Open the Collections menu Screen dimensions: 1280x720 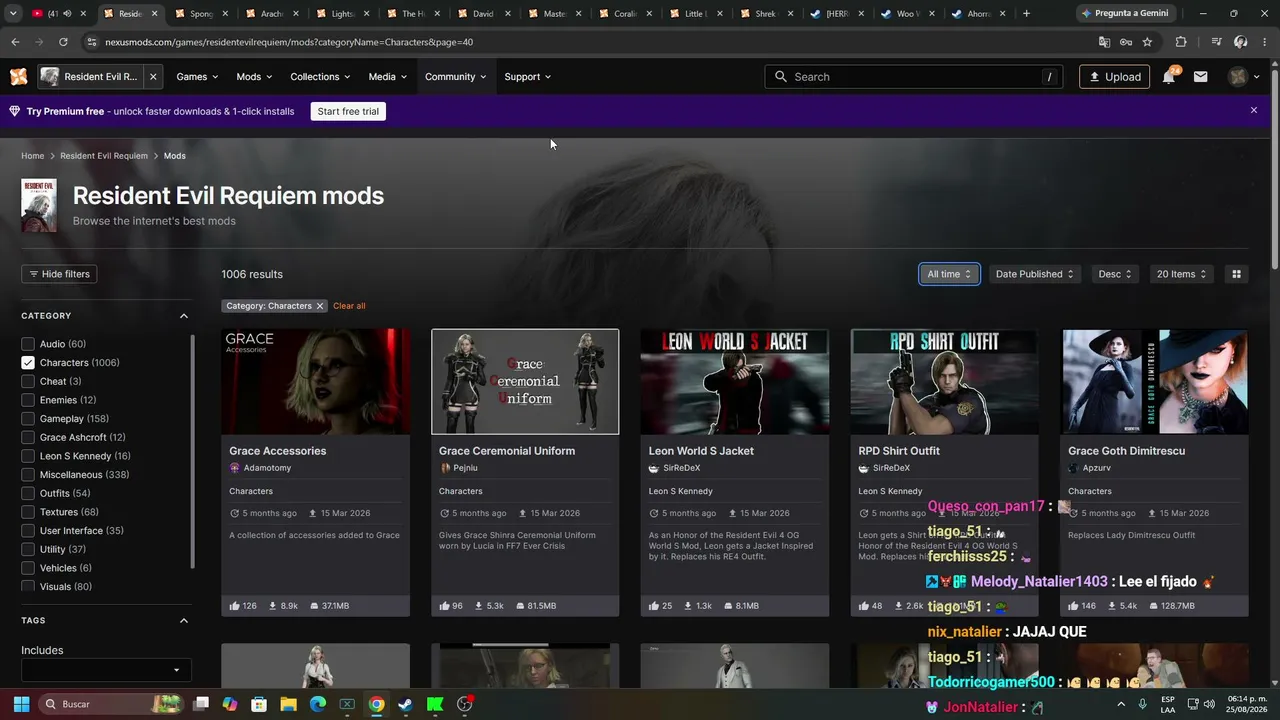click(320, 77)
